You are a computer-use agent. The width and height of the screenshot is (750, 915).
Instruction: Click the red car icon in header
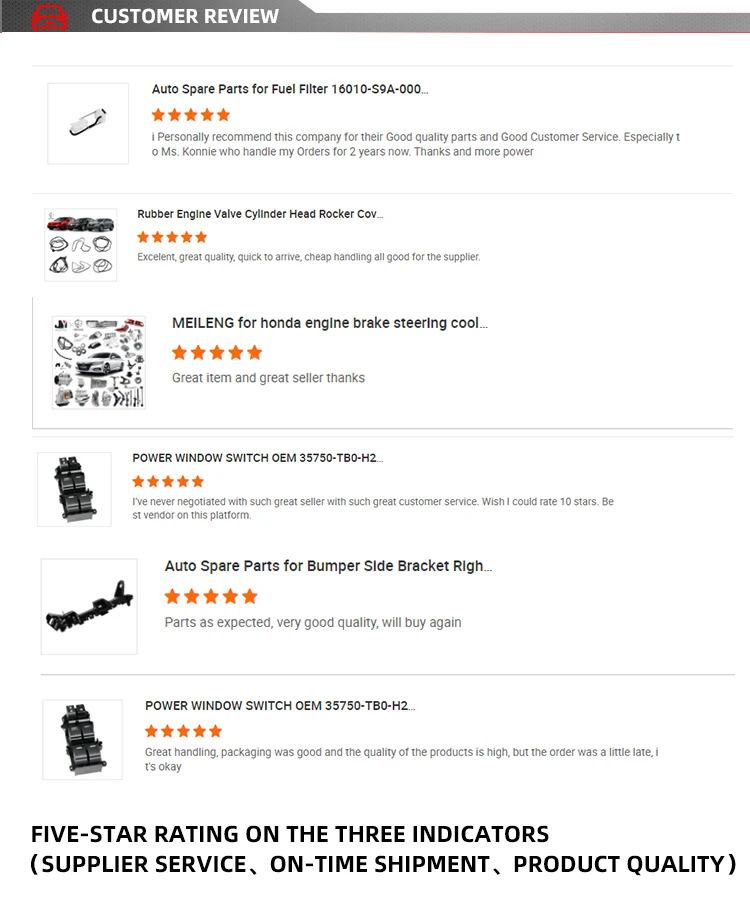point(49,17)
